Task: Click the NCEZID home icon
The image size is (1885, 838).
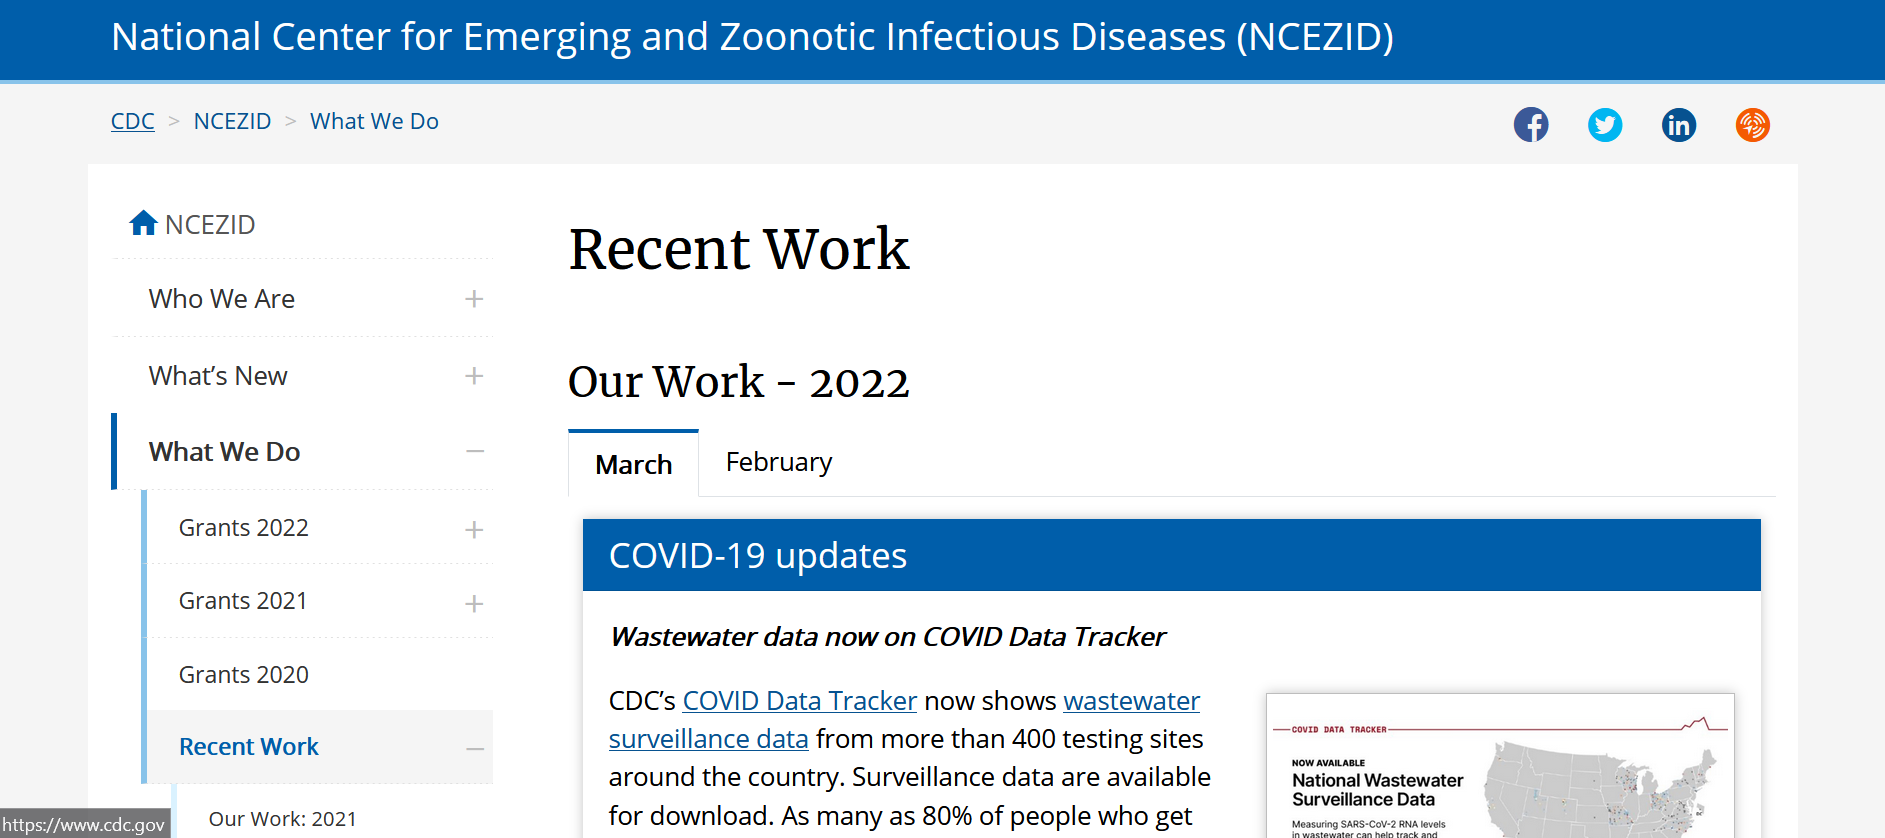Action: (x=143, y=223)
